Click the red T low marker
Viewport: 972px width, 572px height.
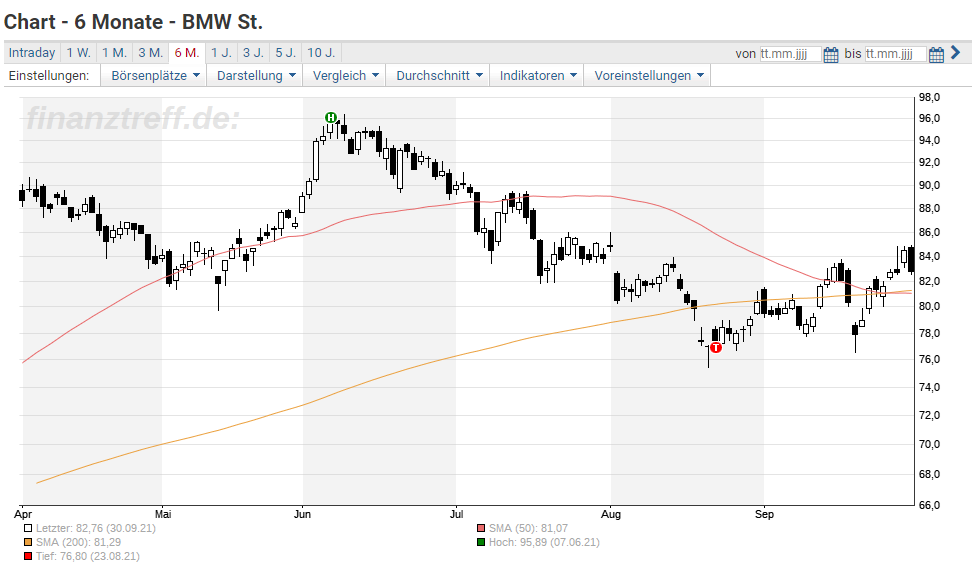pos(716,348)
